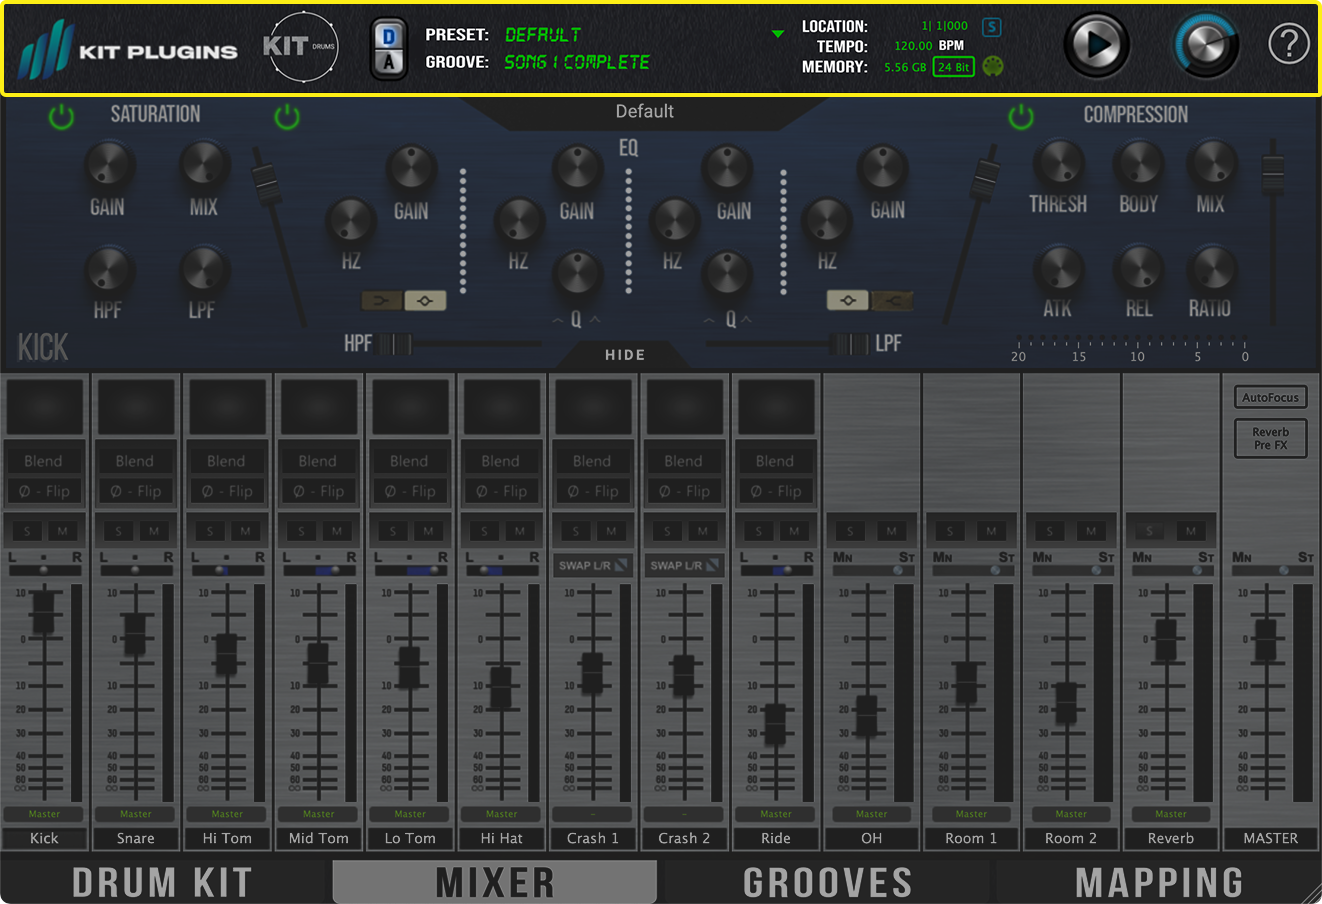Collapse the effects panel with HIDE
Viewport: 1322px width, 904px height.
coord(625,355)
